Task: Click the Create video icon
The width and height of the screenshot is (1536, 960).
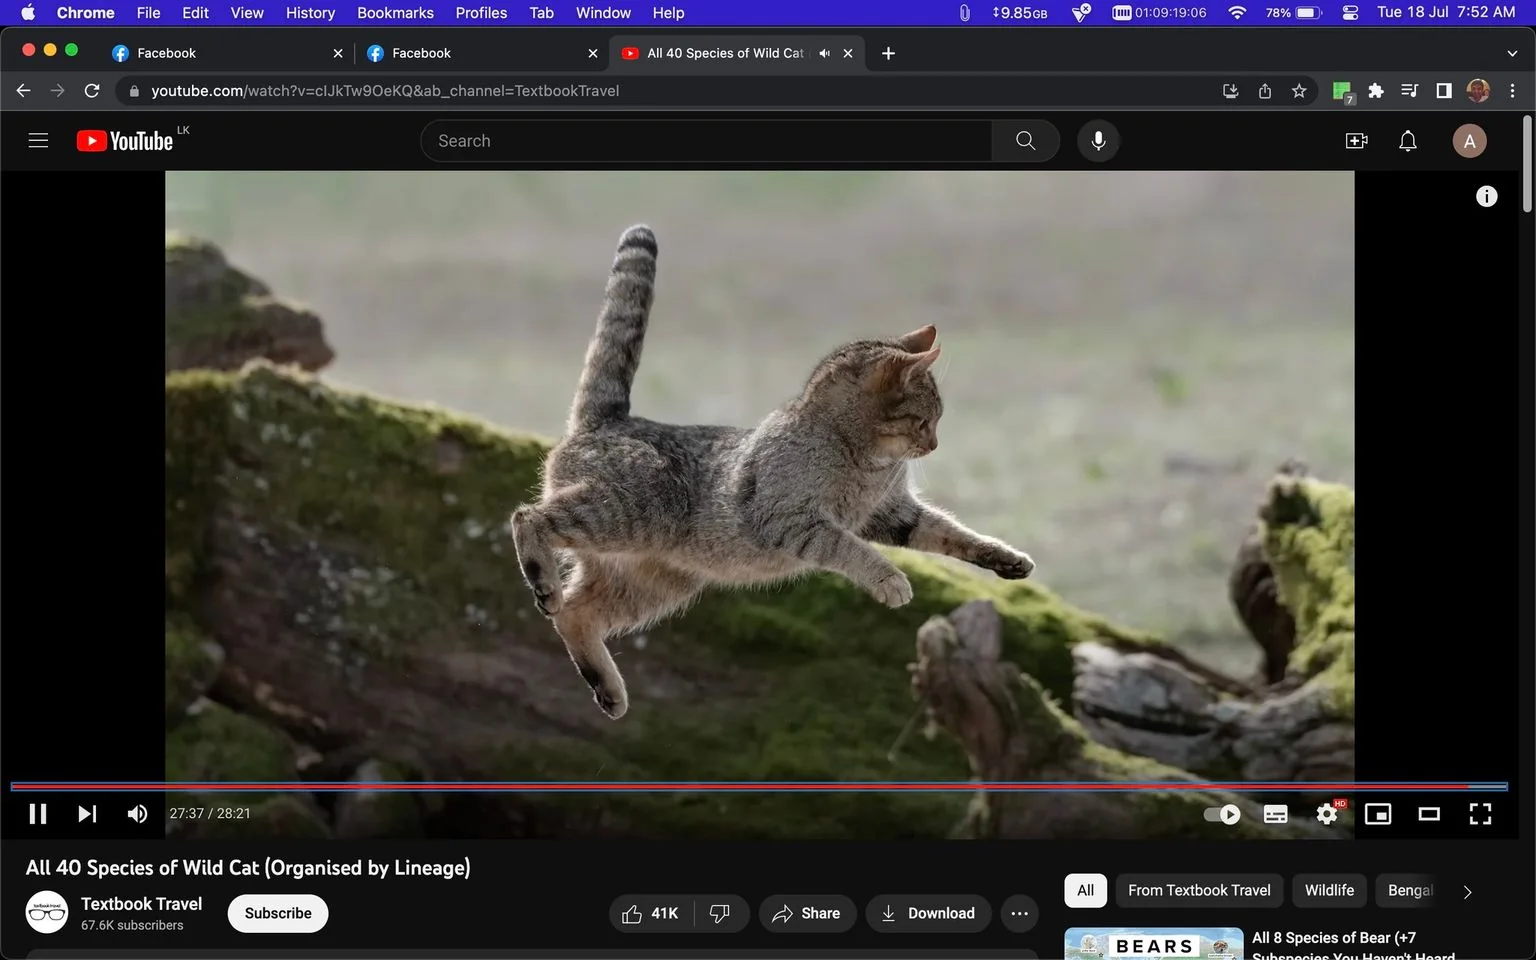Action: point(1356,141)
